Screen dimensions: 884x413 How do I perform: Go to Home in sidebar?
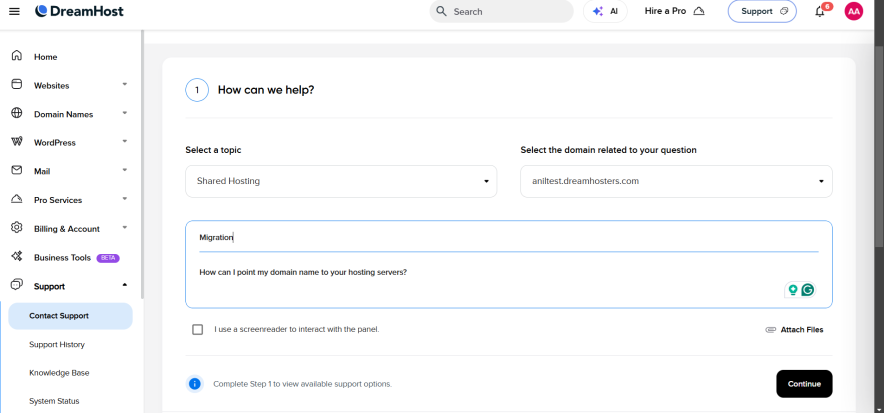pos(46,57)
